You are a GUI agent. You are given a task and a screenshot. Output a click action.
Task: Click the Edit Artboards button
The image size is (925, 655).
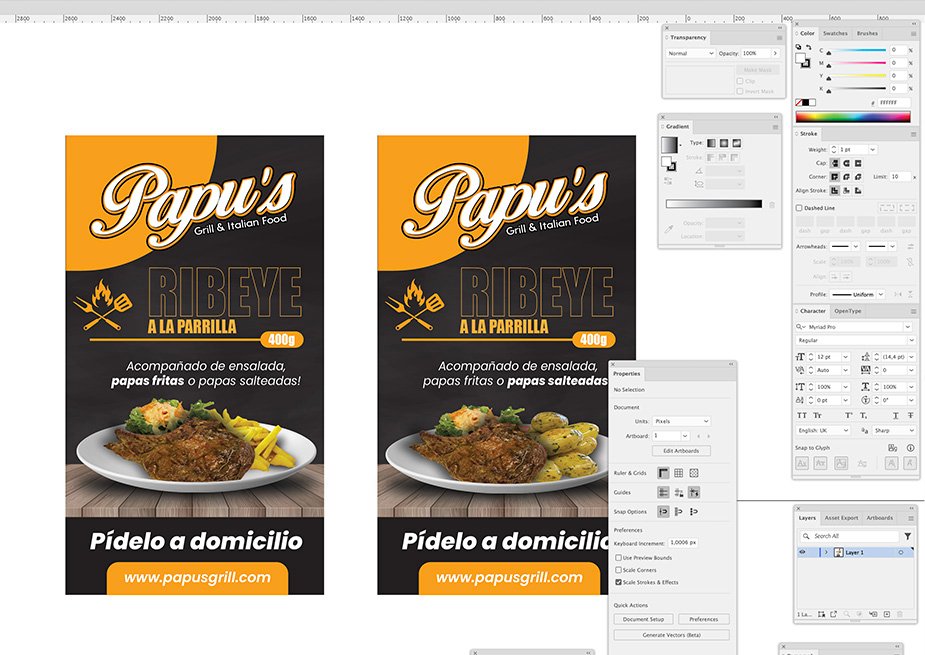[681, 451]
